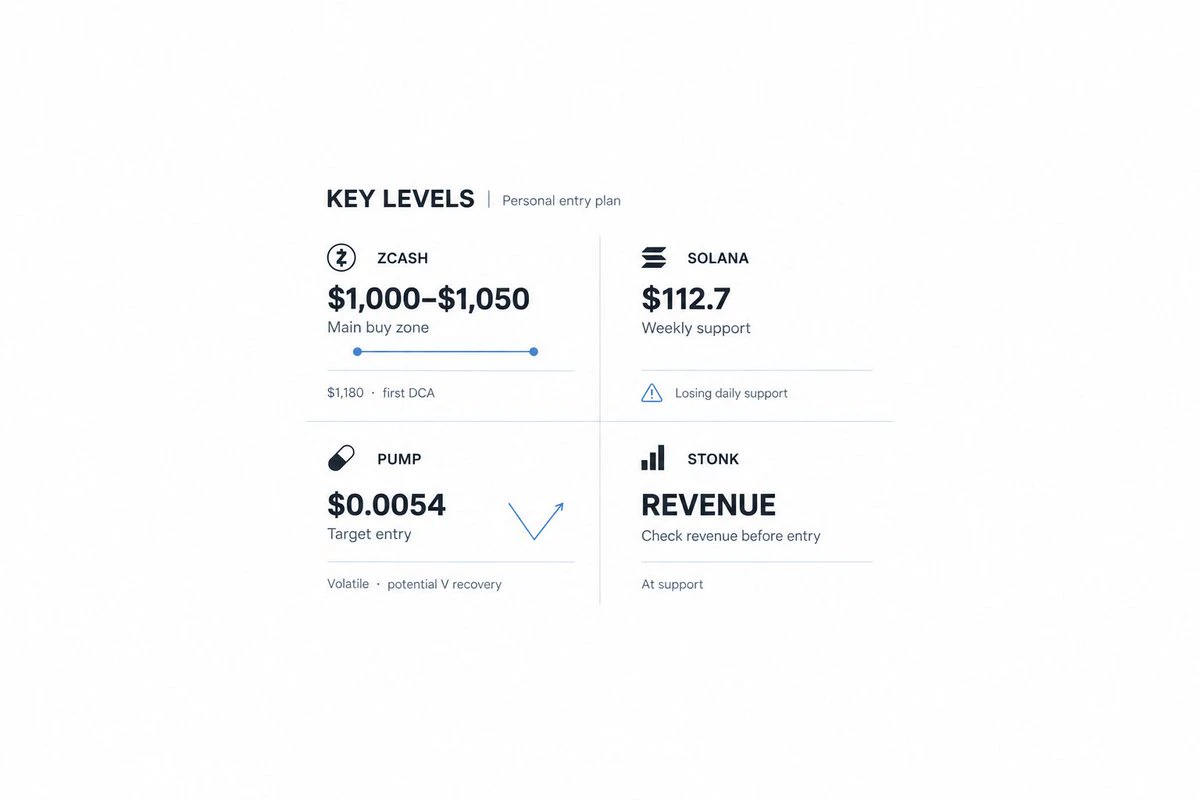This screenshot has width=1200, height=800.
Task: Select the KEY LEVELS heading
Action: [x=401, y=199]
